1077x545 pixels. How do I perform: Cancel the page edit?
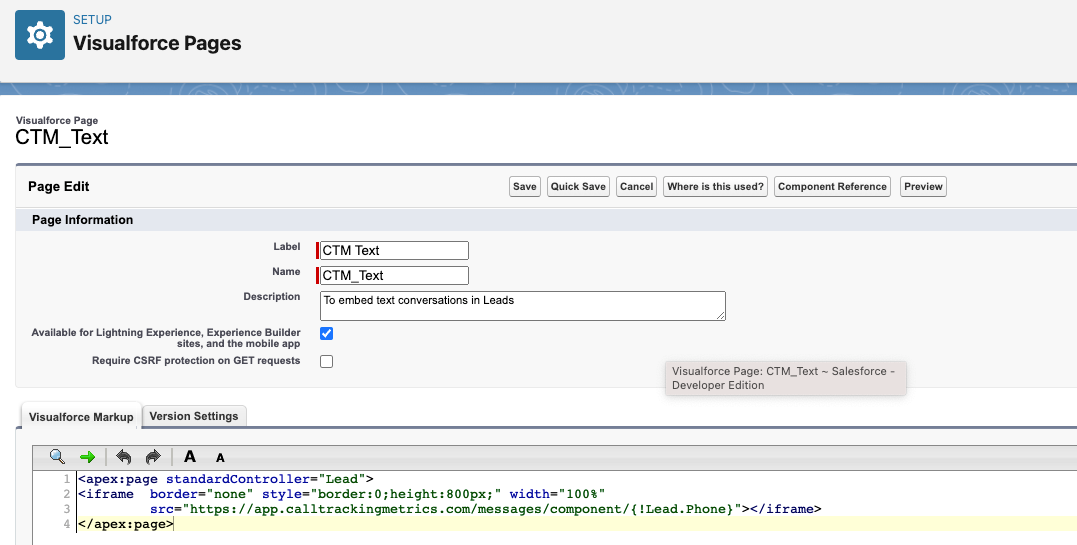(637, 186)
